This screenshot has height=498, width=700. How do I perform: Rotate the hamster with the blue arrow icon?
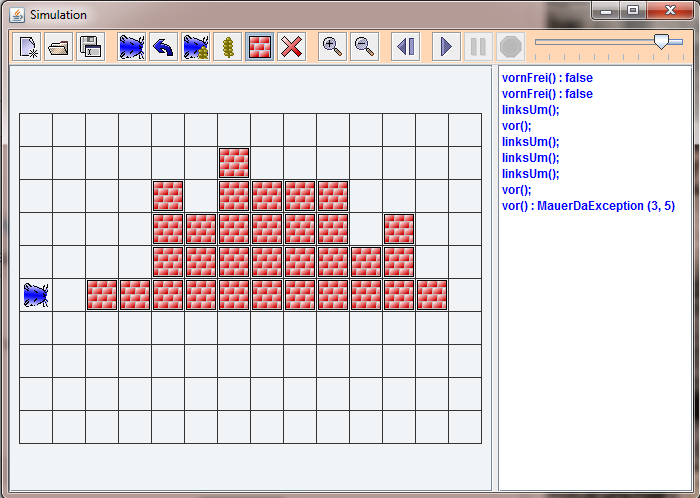(x=163, y=46)
